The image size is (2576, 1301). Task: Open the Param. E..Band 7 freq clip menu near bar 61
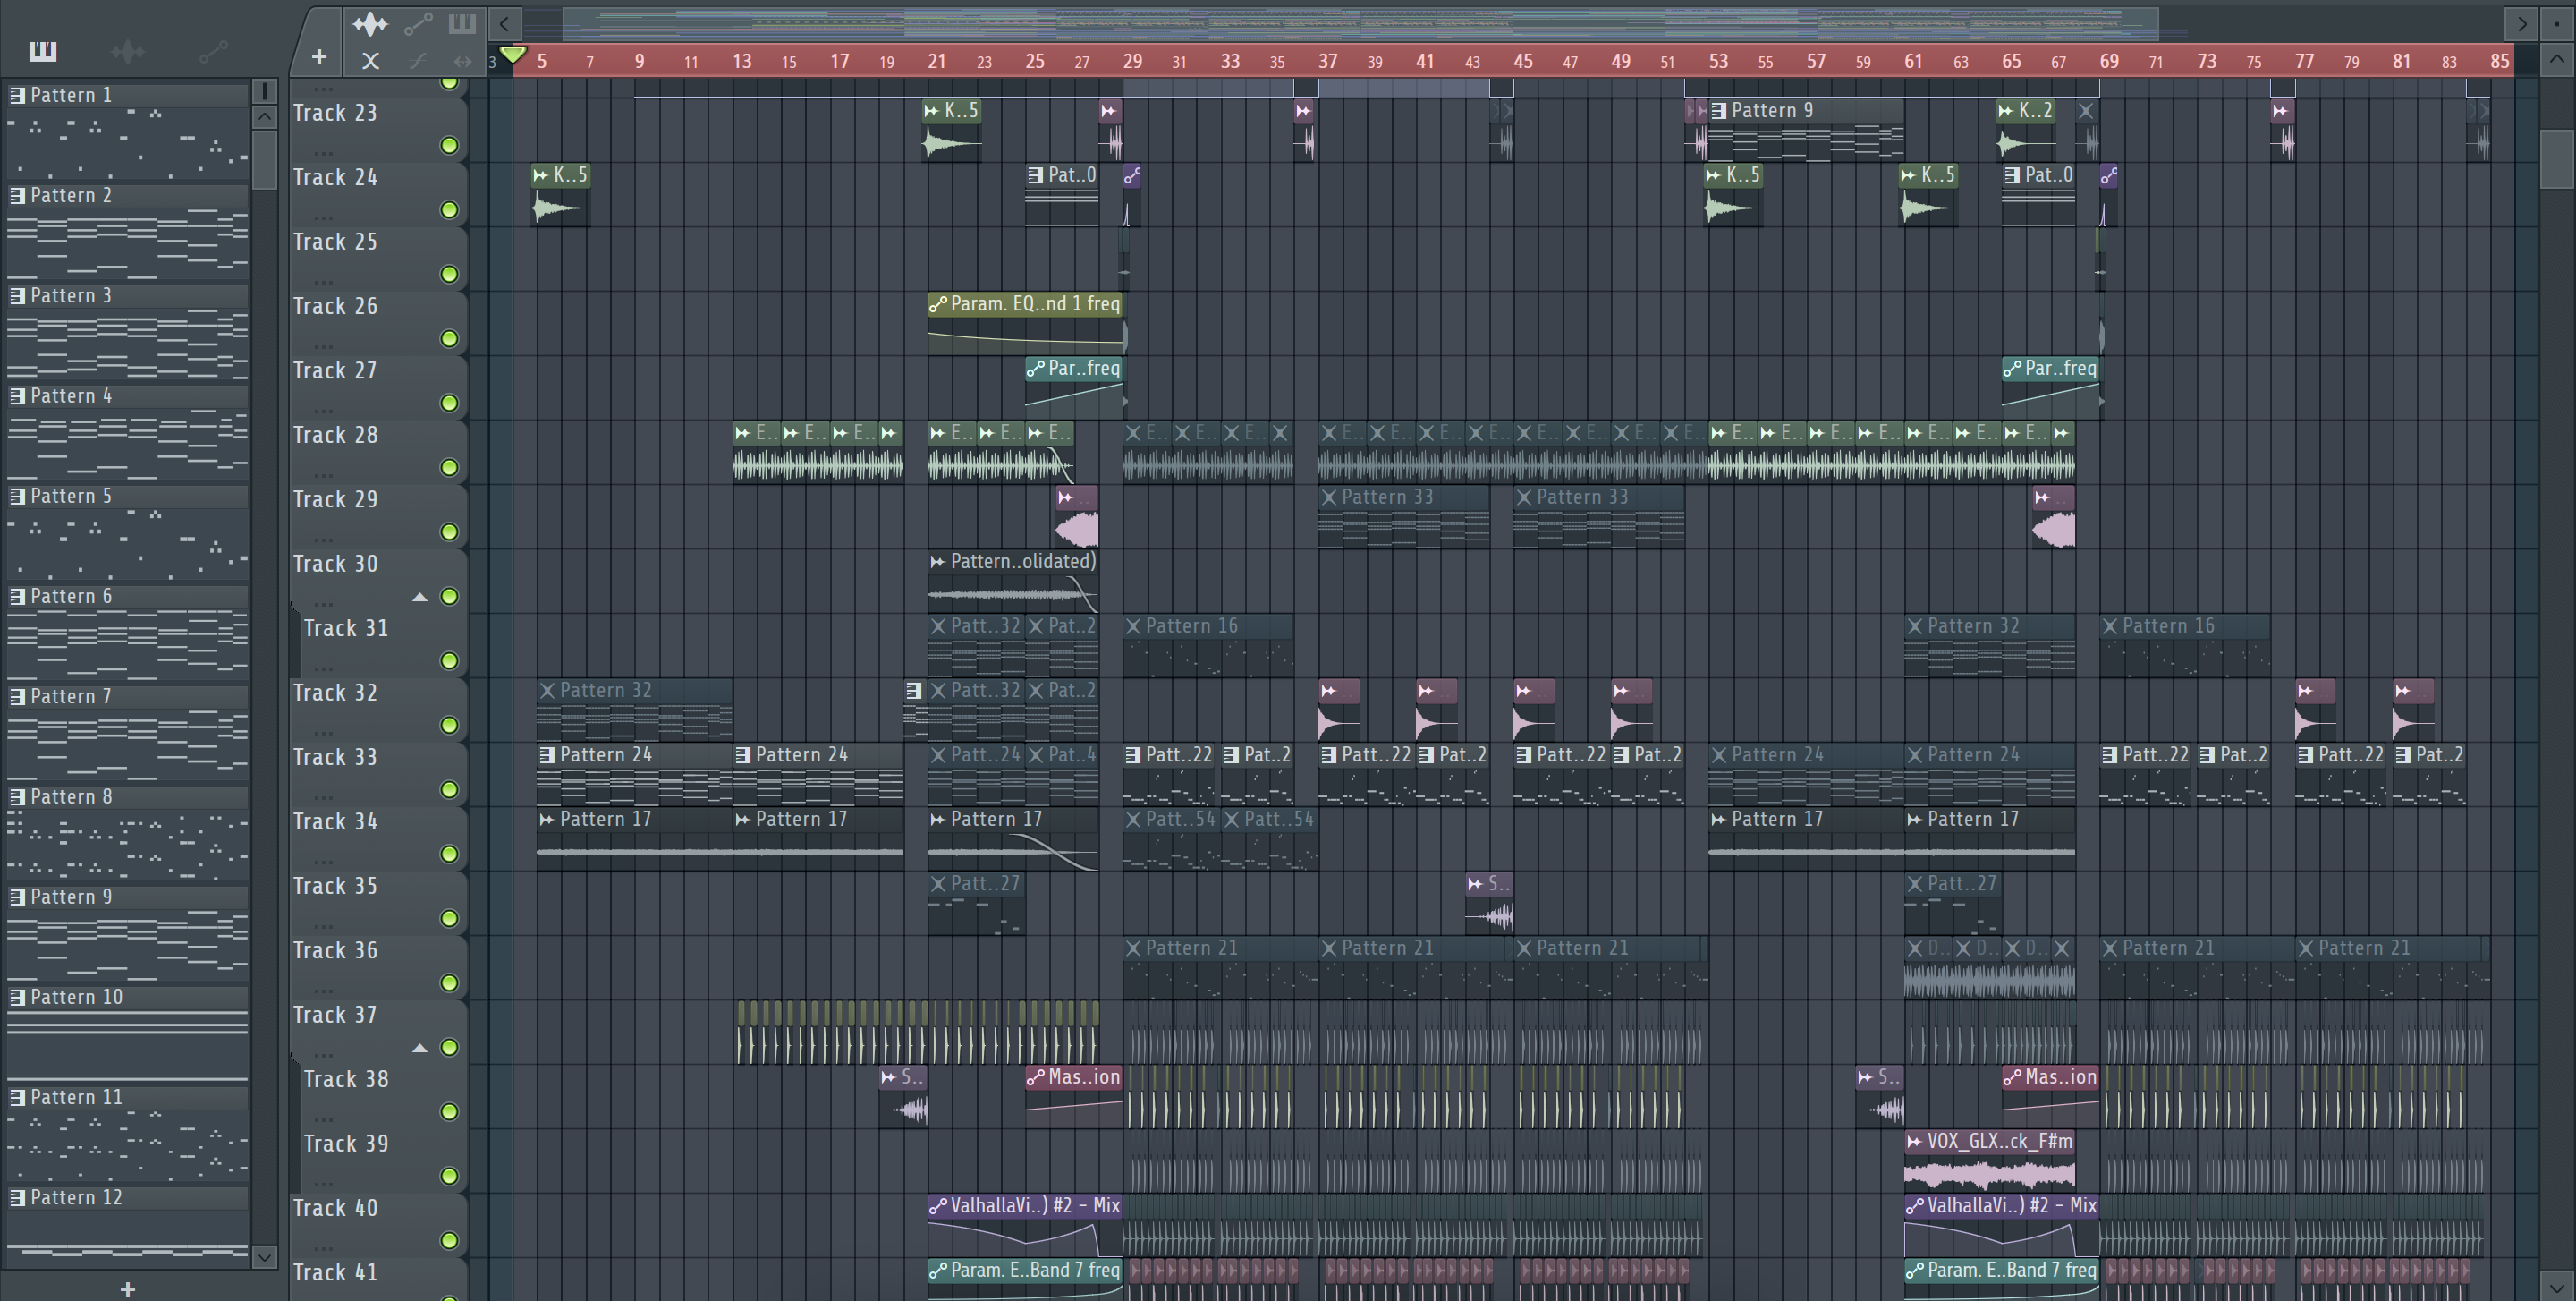point(1914,1270)
